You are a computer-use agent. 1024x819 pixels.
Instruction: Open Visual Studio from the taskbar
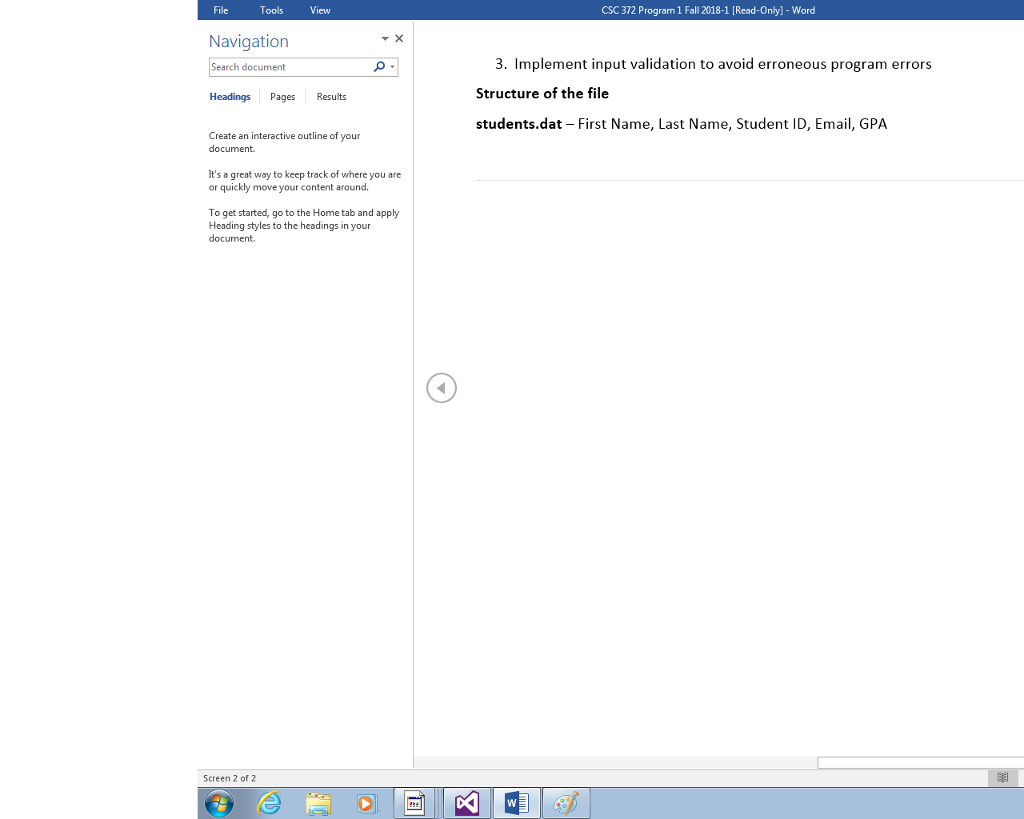click(466, 803)
